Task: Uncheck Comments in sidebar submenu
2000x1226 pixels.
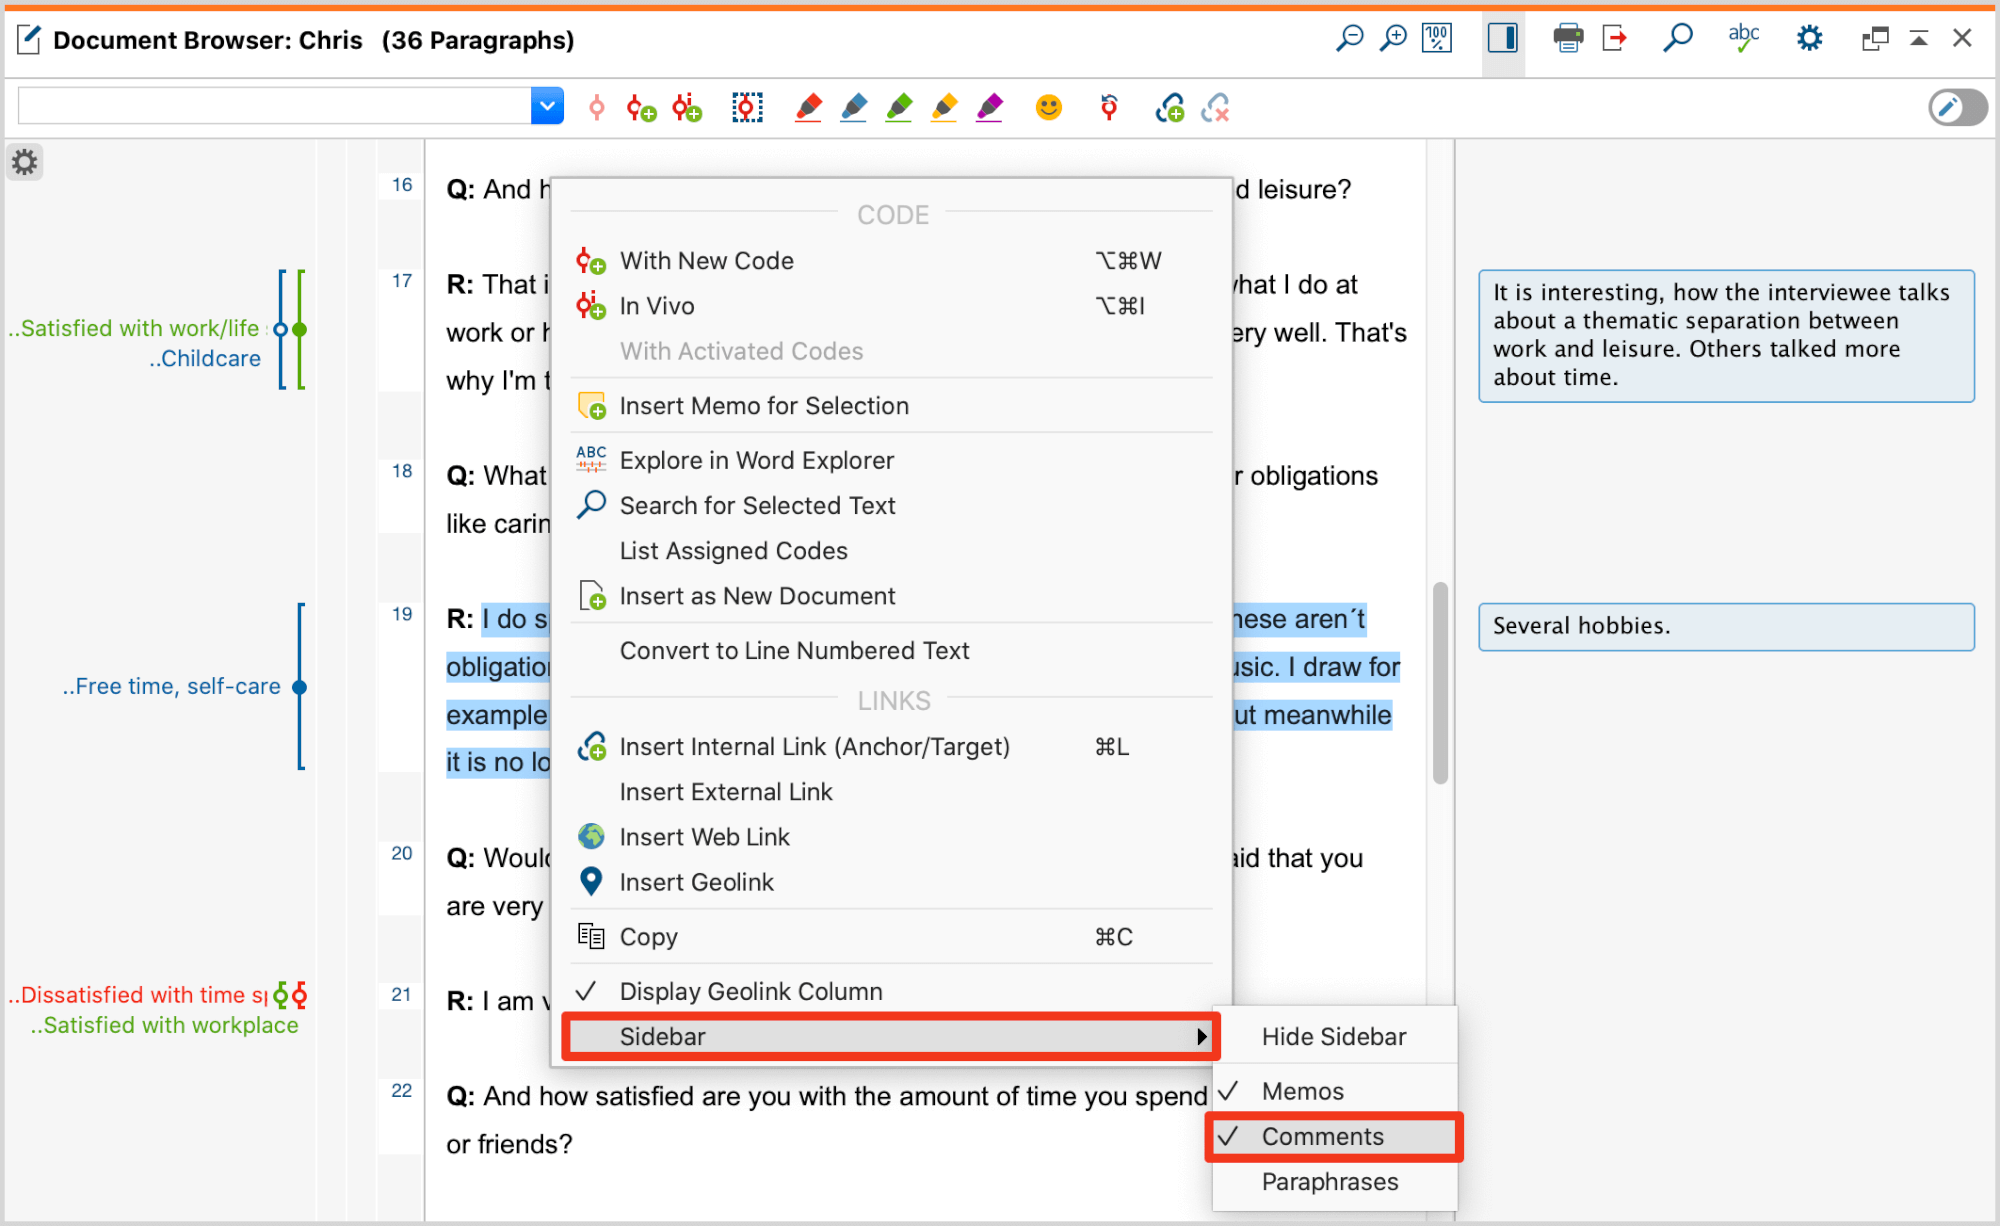Action: [x=1322, y=1137]
